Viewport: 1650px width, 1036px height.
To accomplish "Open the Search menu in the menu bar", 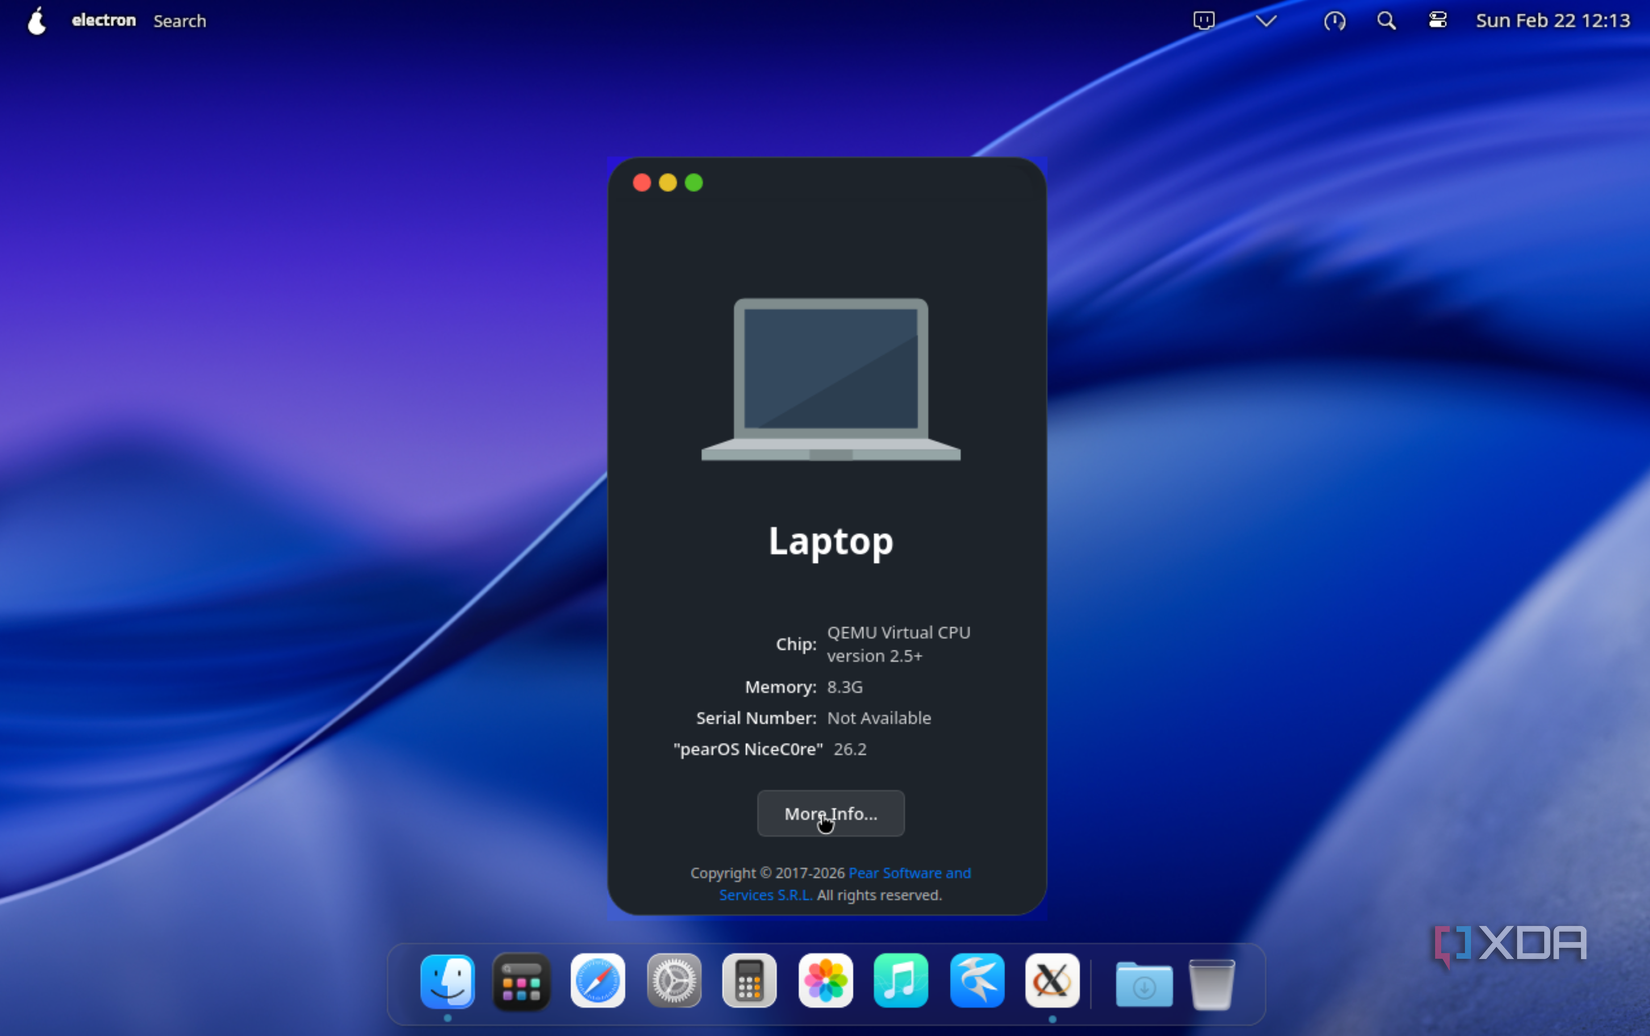I will (180, 21).
